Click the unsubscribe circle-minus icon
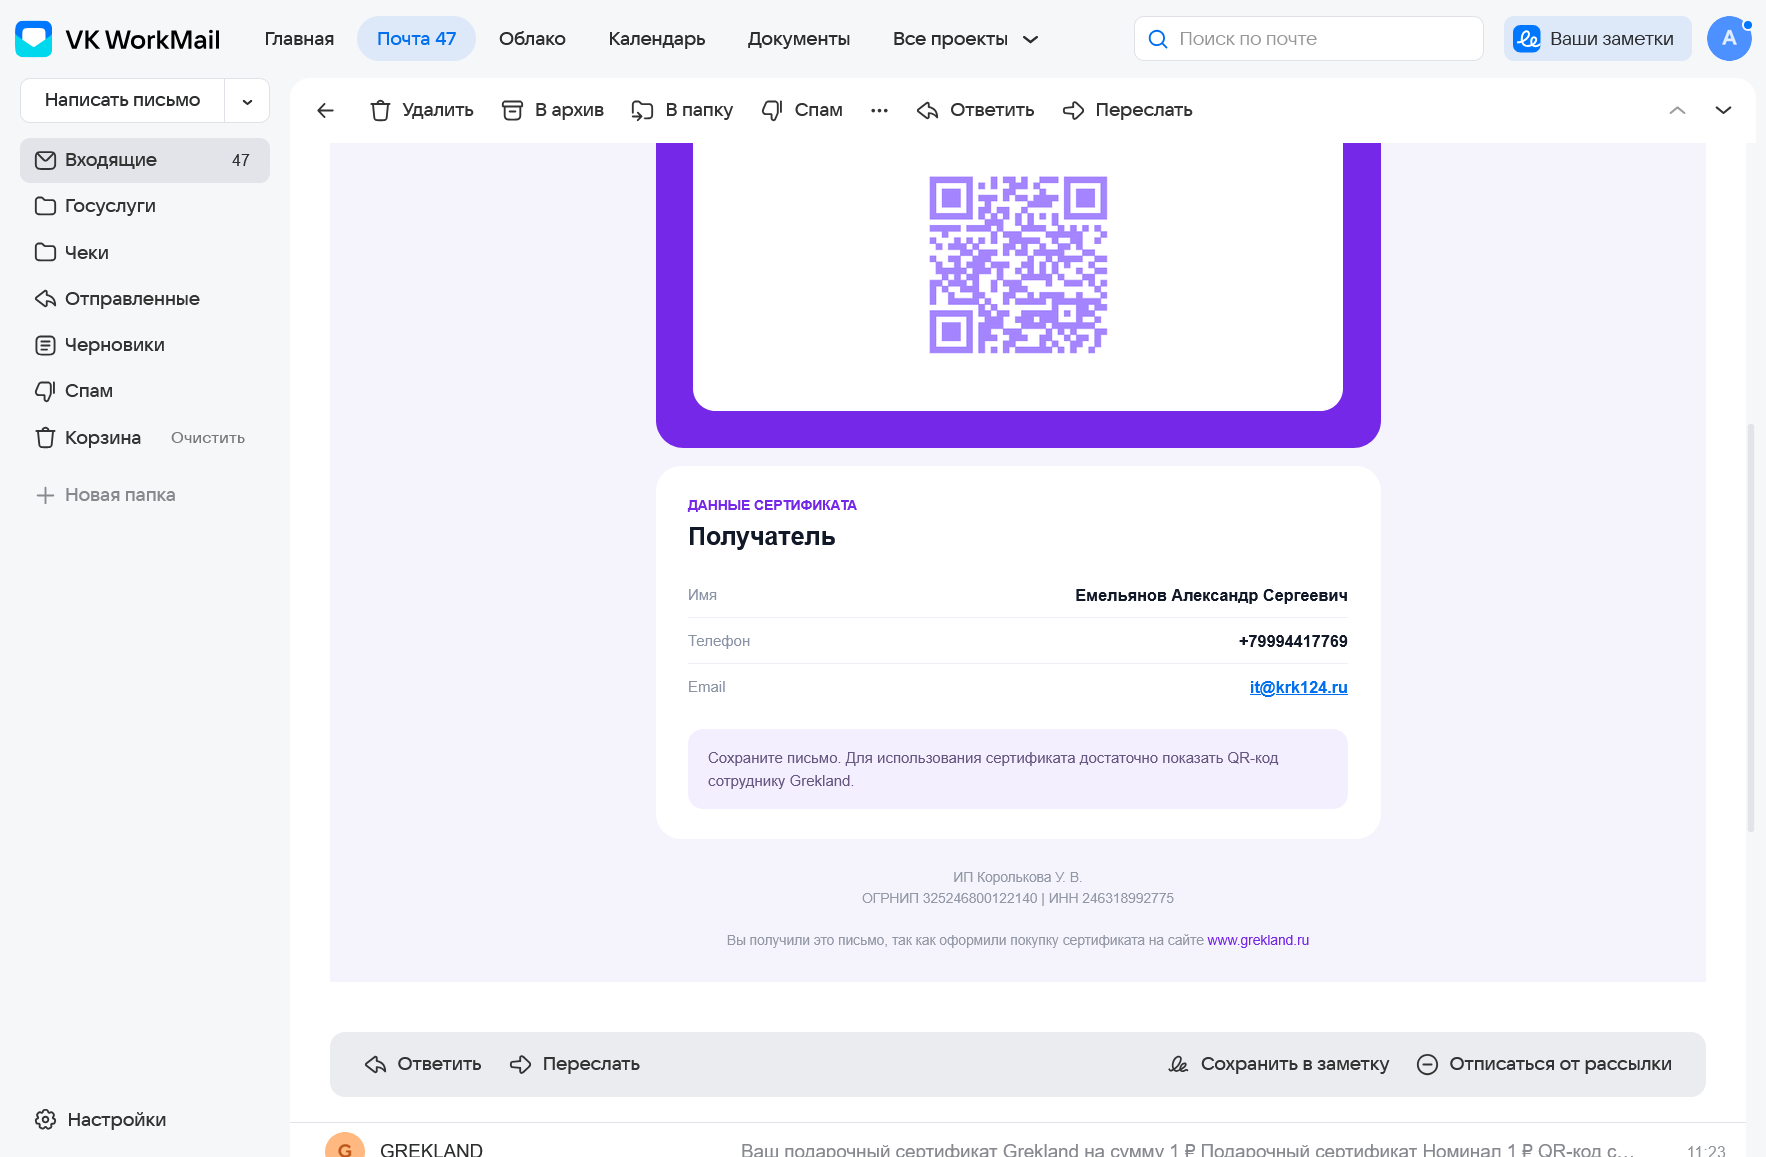The width and height of the screenshot is (1766, 1157). (x=1427, y=1065)
